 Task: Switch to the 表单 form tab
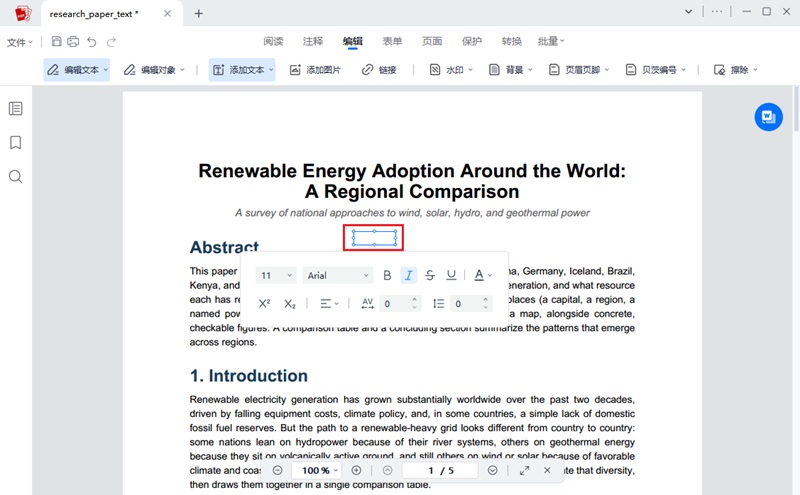[x=392, y=41]
